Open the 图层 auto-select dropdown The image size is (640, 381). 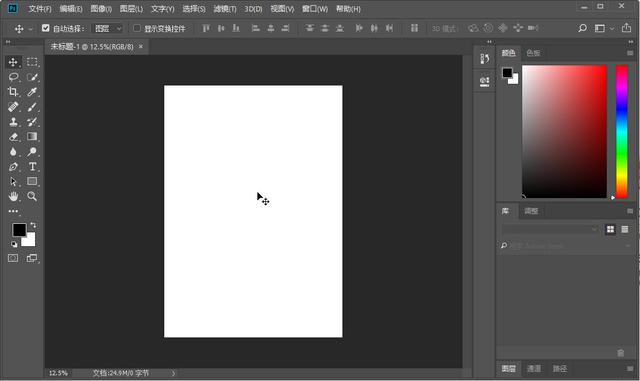coord(107,28)
